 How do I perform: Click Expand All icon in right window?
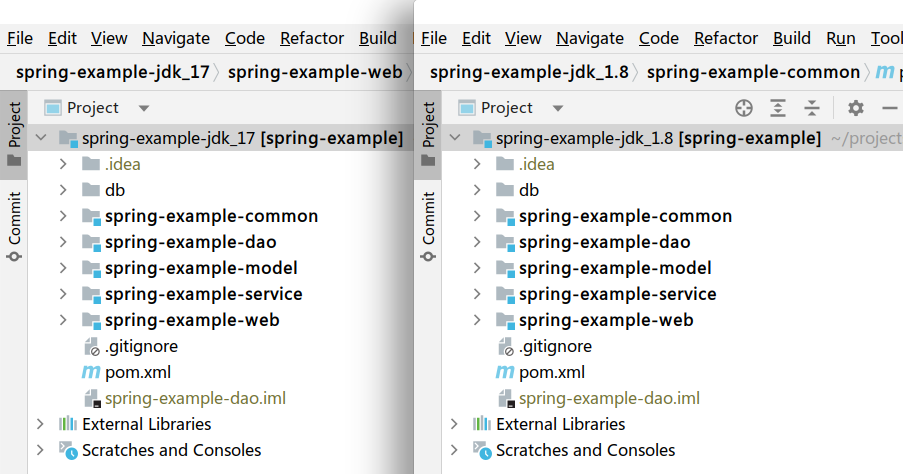pyautogui.click(x=777, y=108)
